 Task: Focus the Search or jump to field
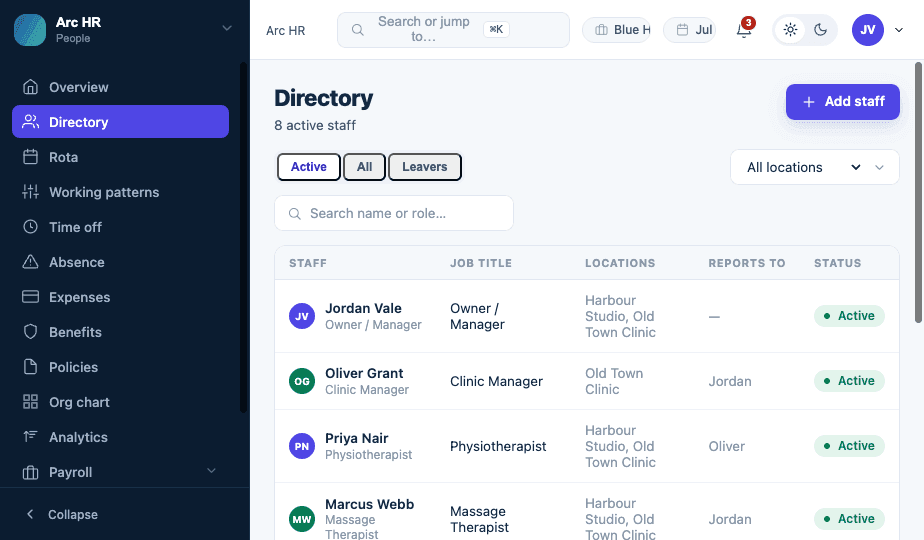(453, 29)
